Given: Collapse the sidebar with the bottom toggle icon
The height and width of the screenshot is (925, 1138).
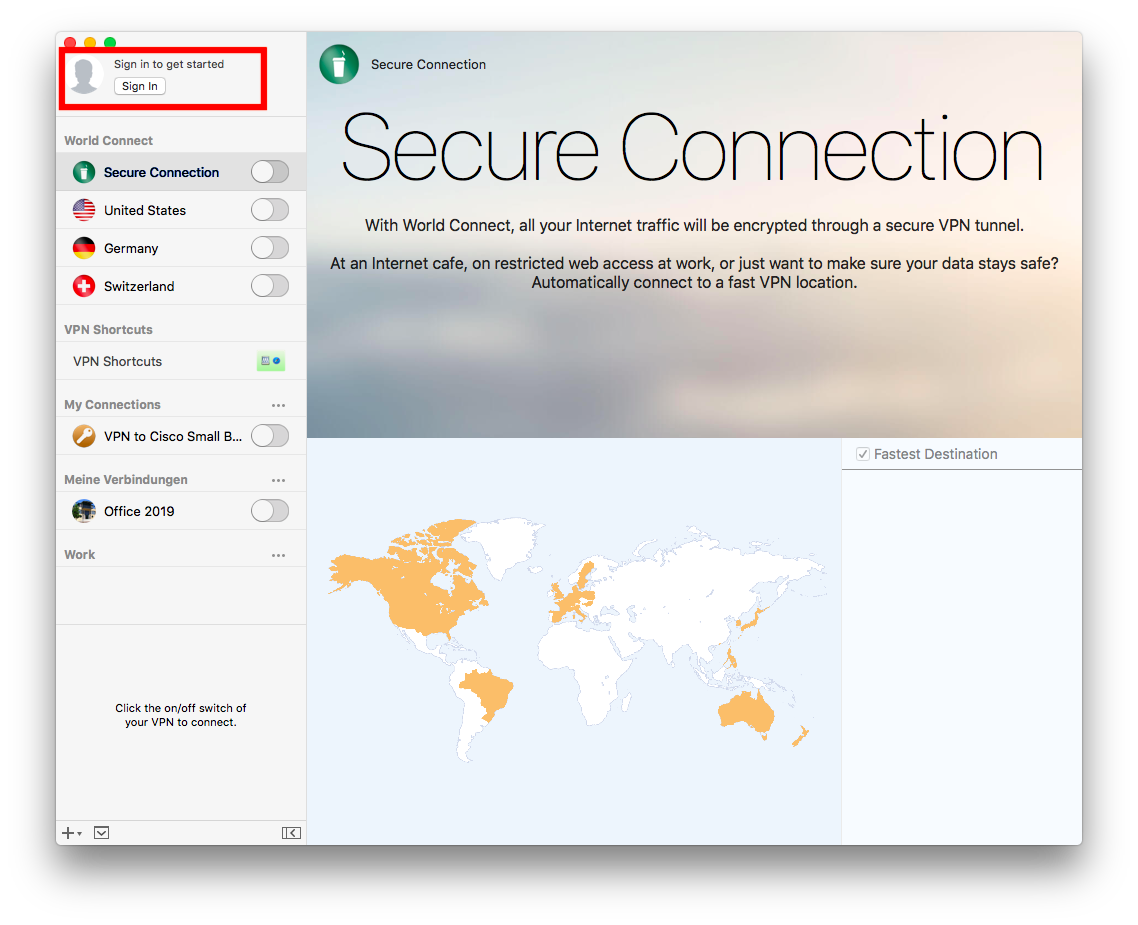Looking at the screenshot, I should (x=291, y=833).
